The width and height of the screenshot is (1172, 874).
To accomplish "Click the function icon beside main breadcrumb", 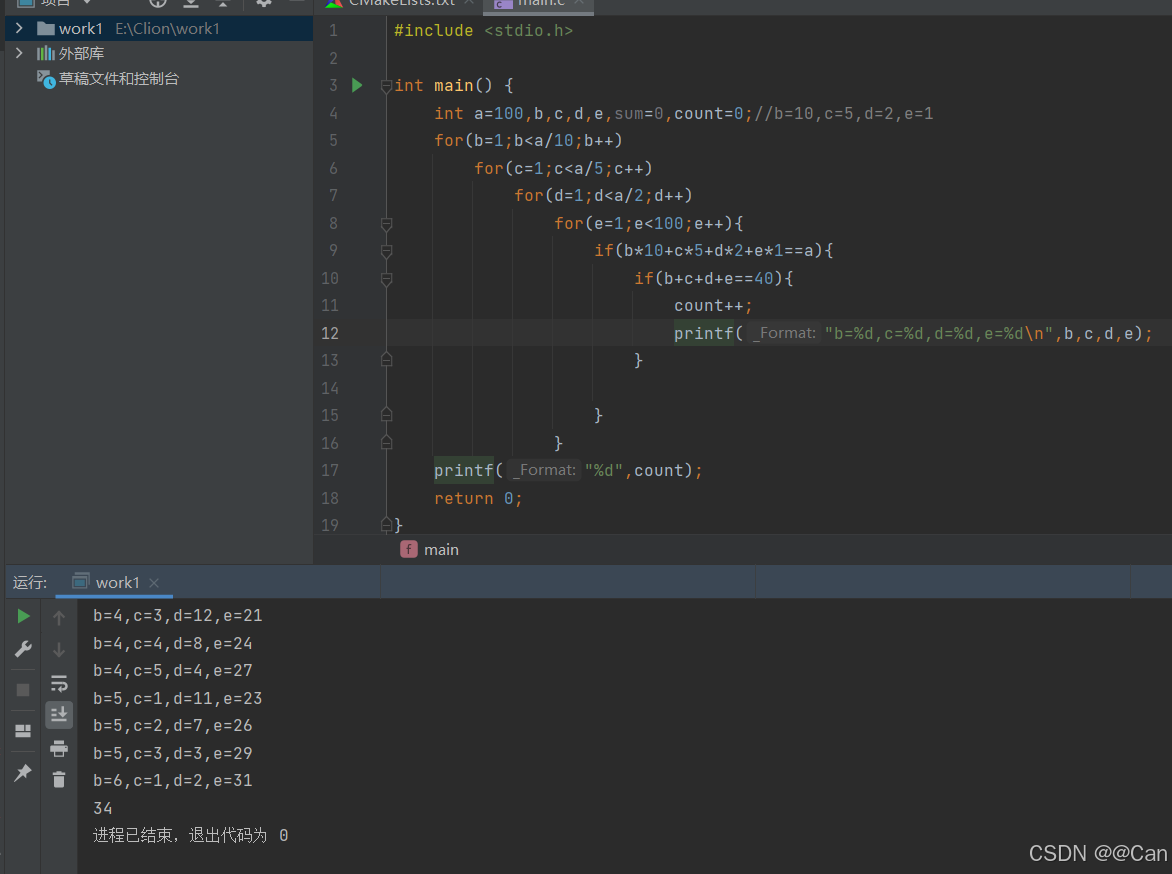I will point(409,550).
